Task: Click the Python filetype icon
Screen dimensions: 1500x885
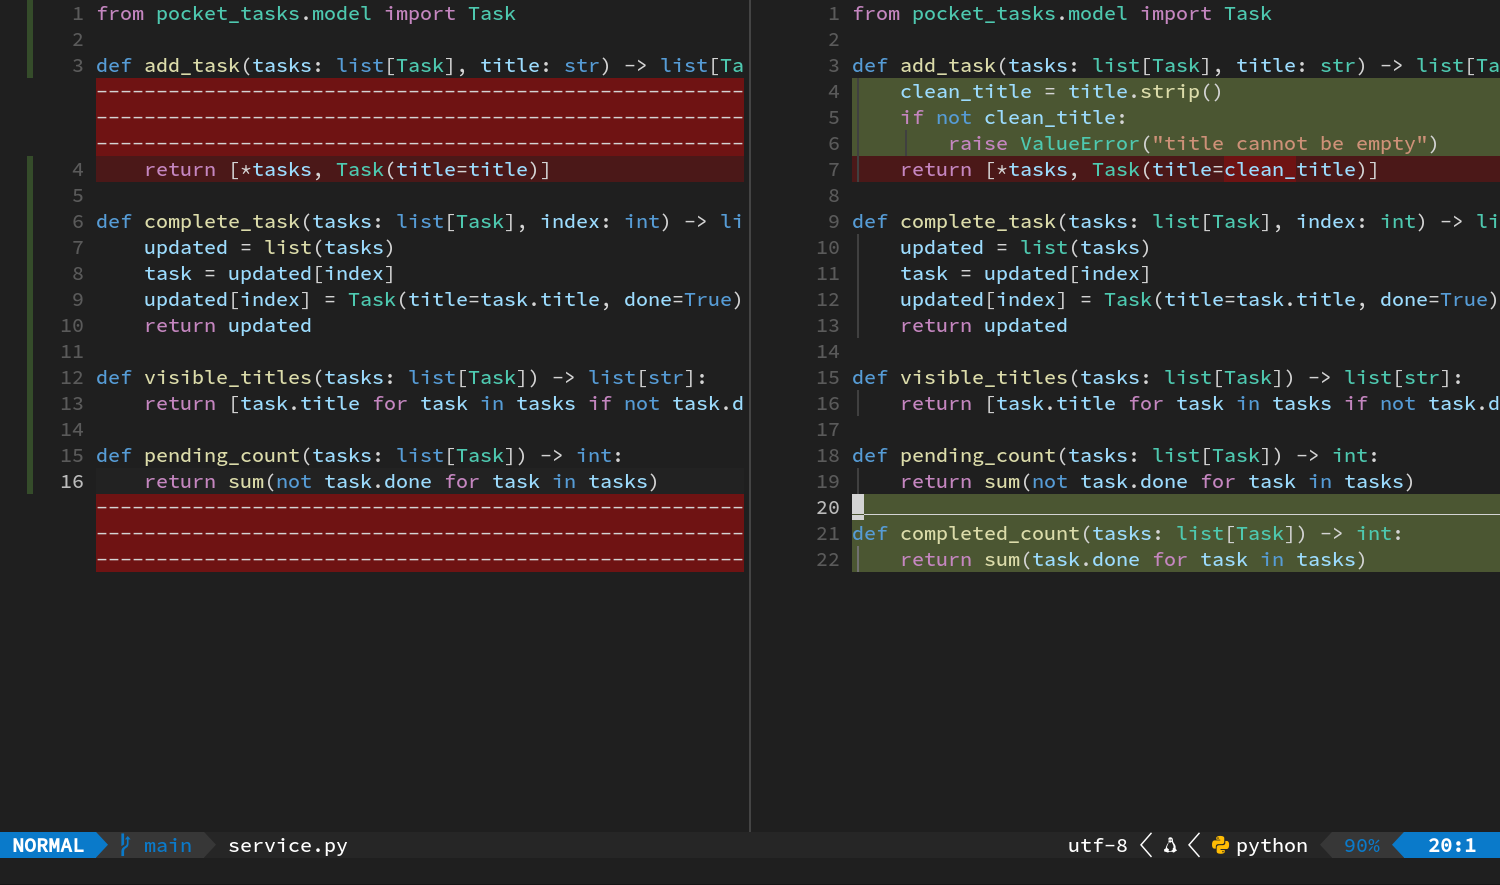Action: click(1220, 845)
